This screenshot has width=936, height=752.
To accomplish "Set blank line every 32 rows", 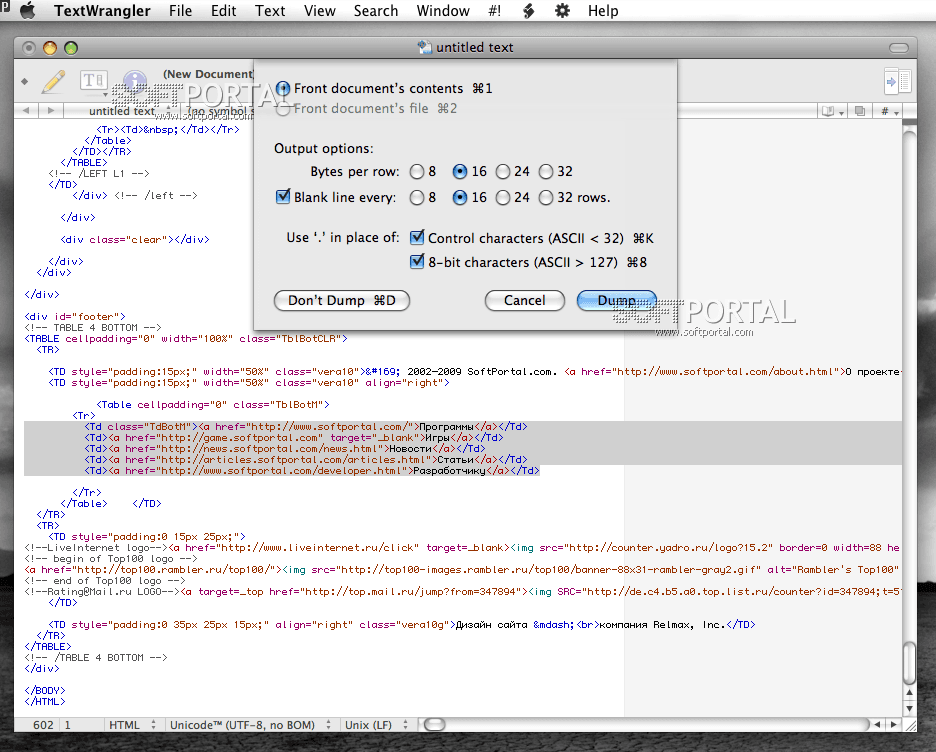I will point(546,198).
